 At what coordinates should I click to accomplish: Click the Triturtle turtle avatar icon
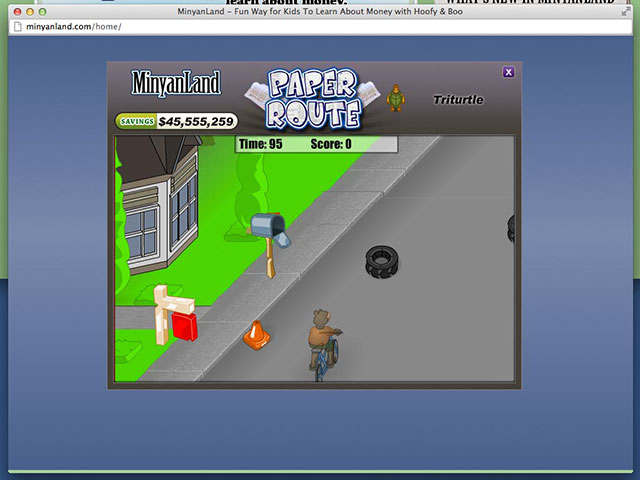click(x=395, y=97)
